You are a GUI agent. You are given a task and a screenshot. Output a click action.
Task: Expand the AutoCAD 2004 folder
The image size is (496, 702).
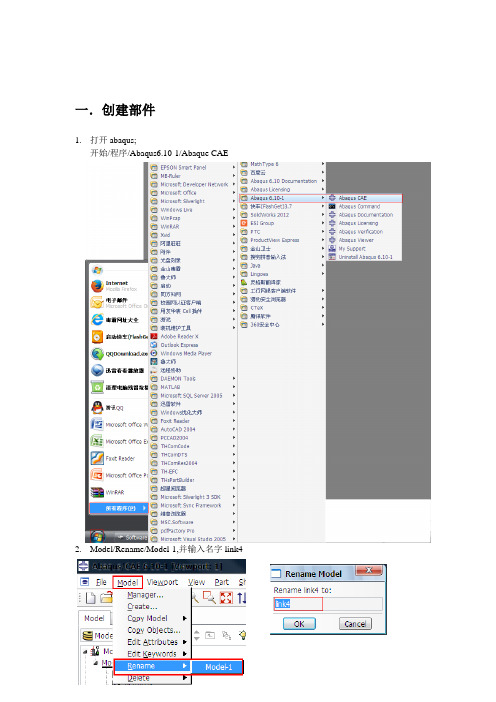[x=192, y=429]
